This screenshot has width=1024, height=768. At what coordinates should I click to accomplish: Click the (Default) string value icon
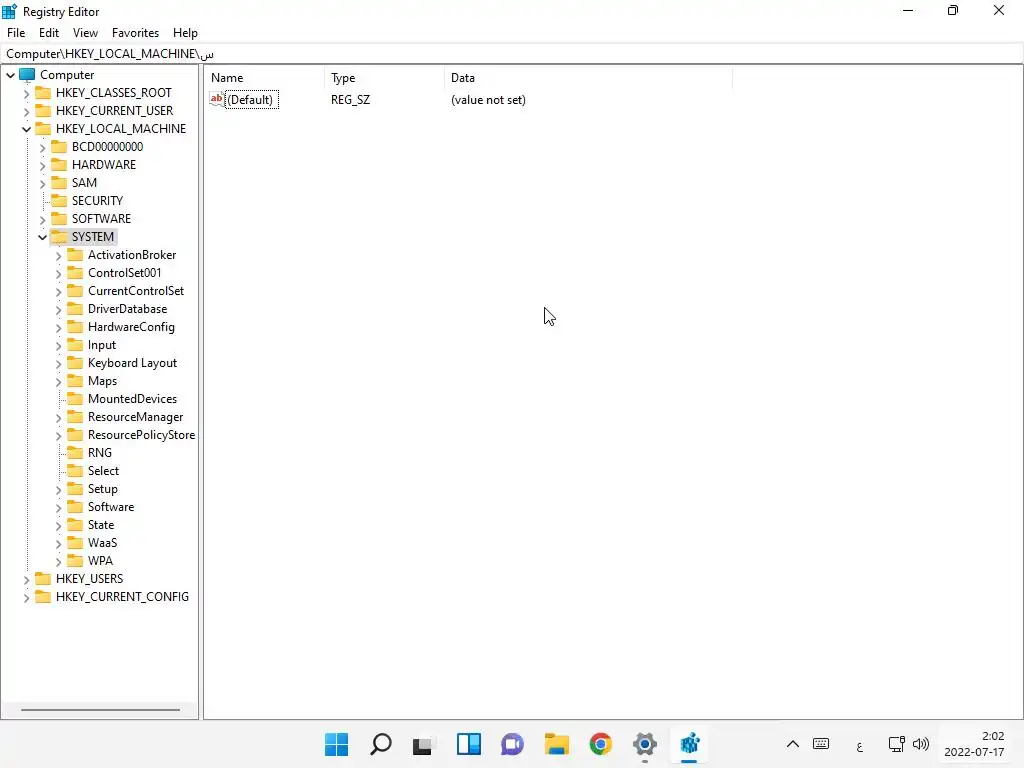pos(216,99)
